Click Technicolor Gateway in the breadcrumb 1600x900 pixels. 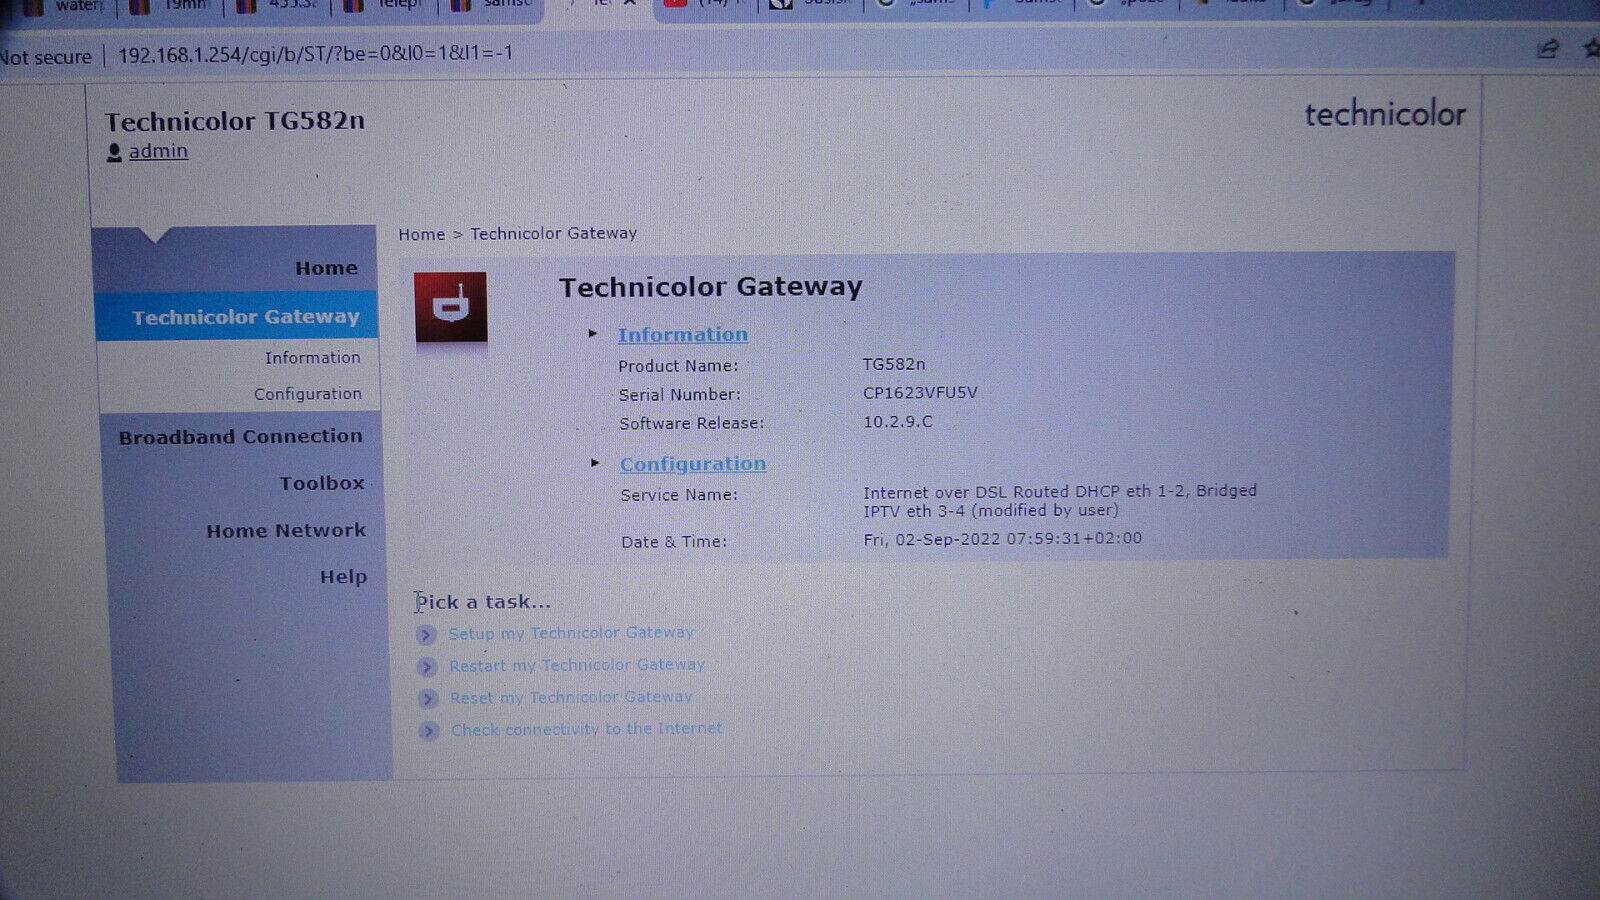pyautogui.click(x=553, y=233)
